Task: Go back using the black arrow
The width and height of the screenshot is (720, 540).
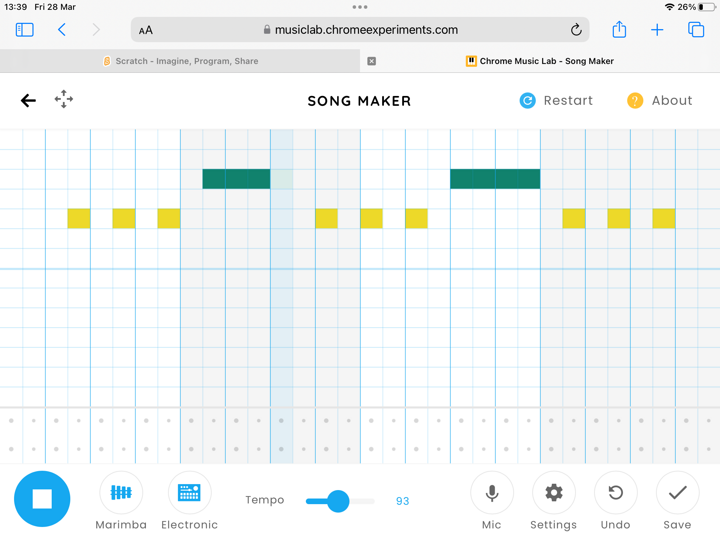Action: click(28, 100)
